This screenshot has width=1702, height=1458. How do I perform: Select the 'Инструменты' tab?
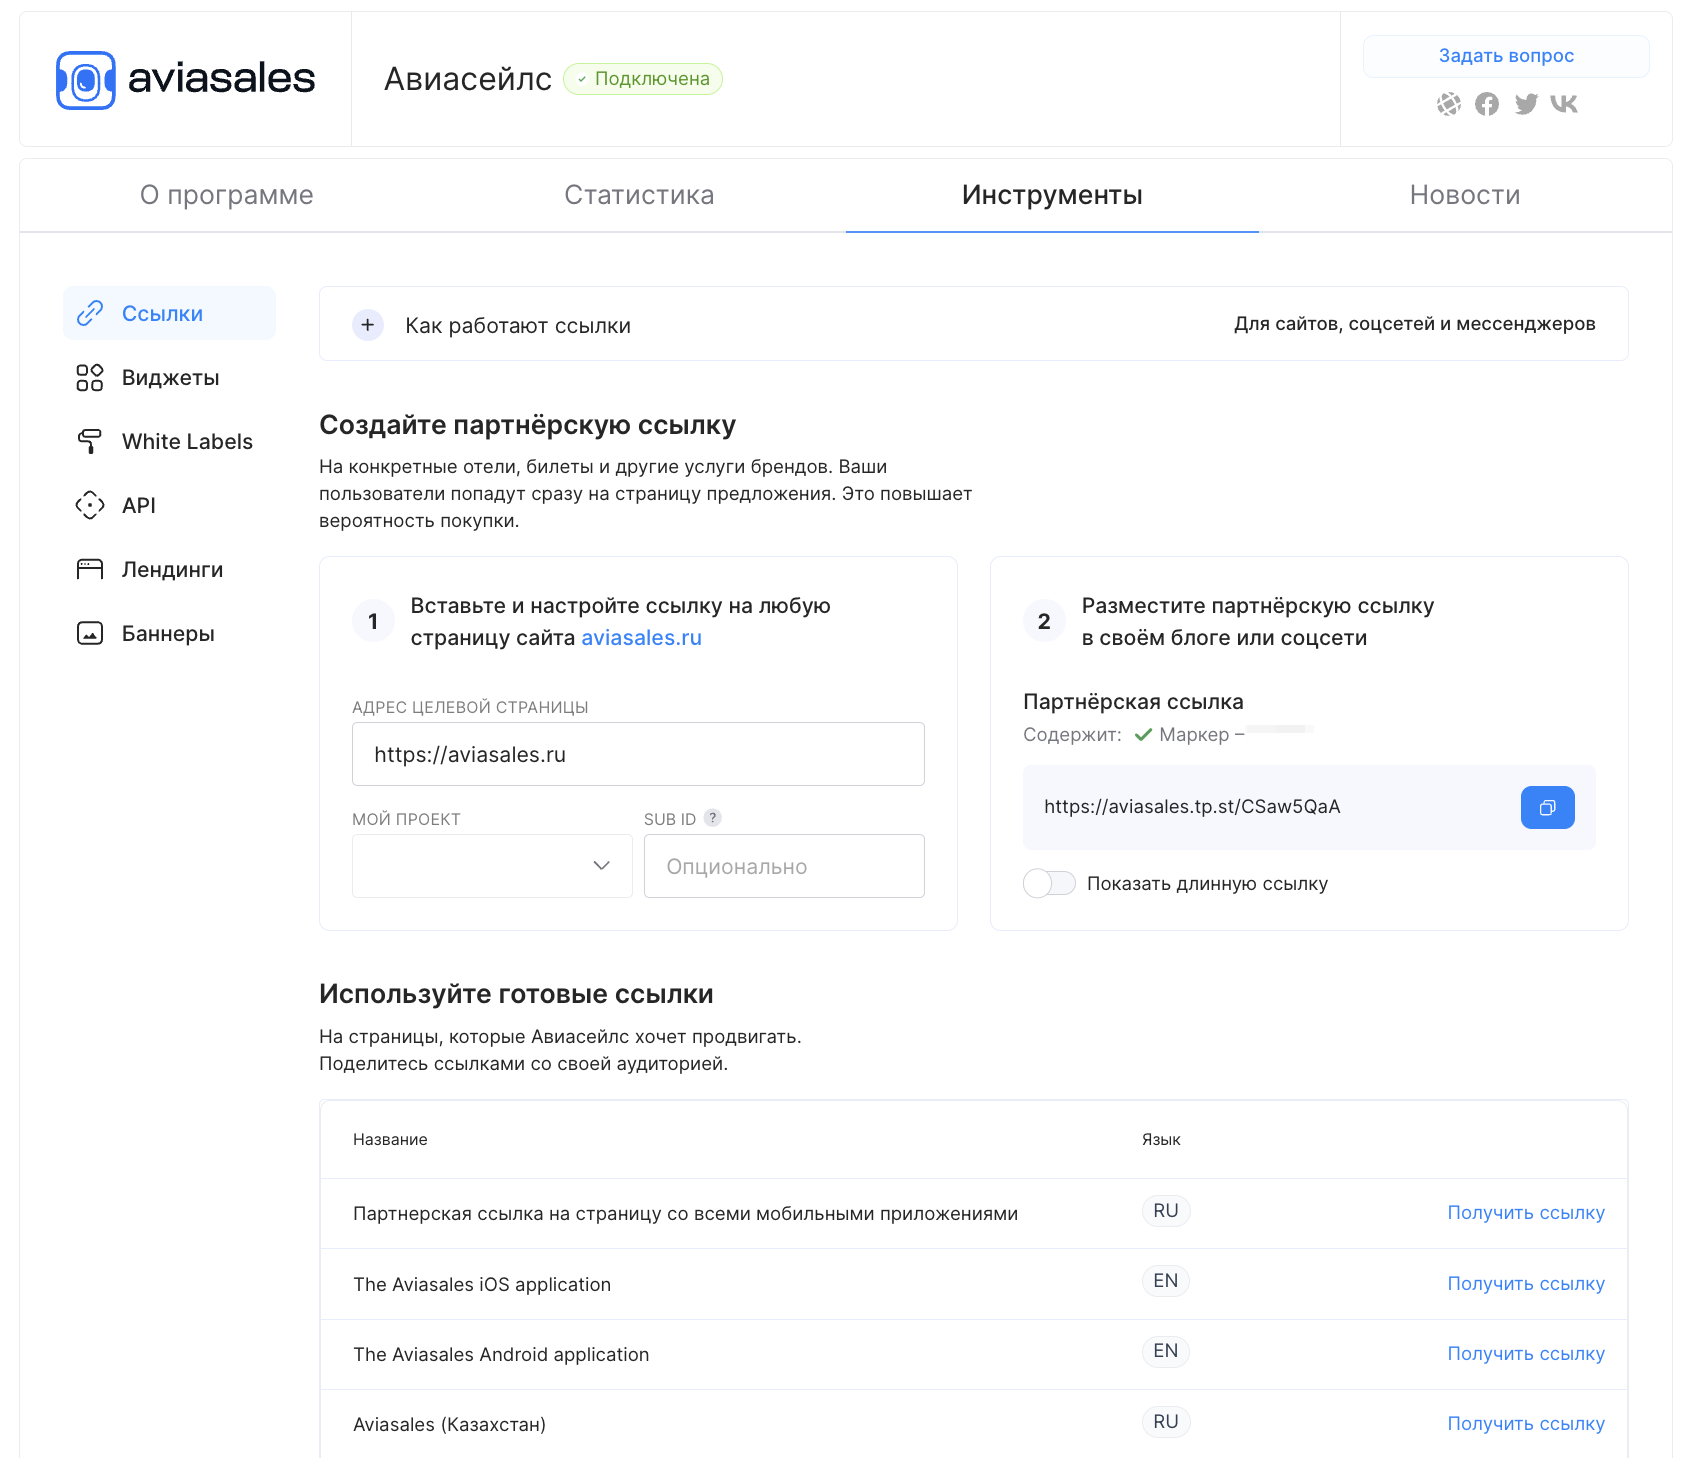coord(1052,195)
